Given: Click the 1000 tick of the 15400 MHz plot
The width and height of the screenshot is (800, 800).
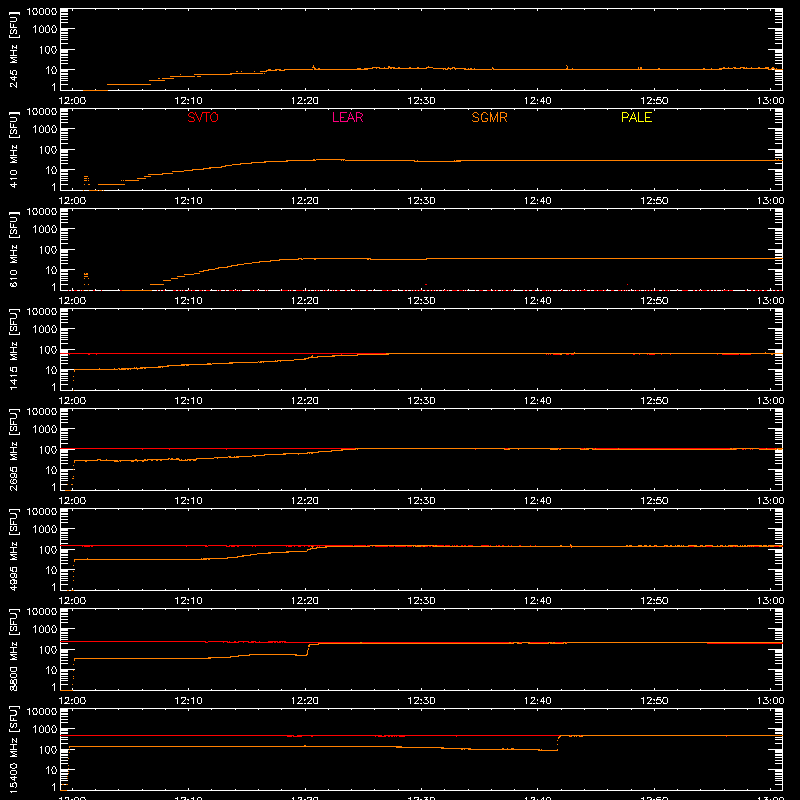Looking at the screenshot, I should (44, 730).
